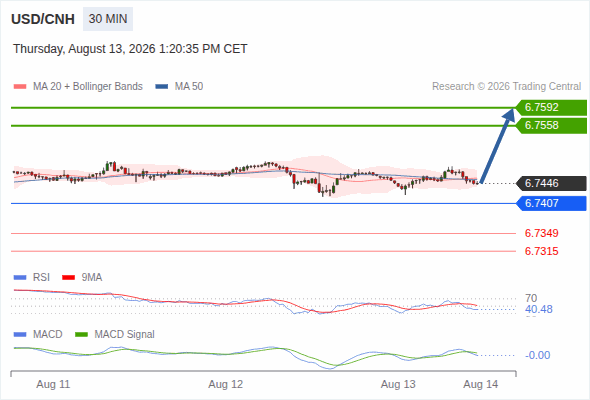Click the MA 20 + Bollinger Bands pink swatch
Screen dimensions: 590x400
(20, 87)
